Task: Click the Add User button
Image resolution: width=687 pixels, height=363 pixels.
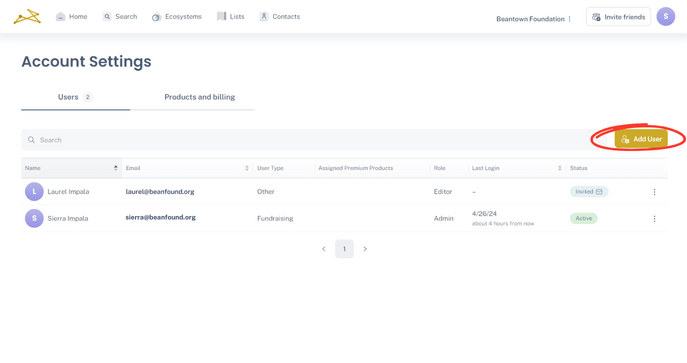Action: point(641,139)
